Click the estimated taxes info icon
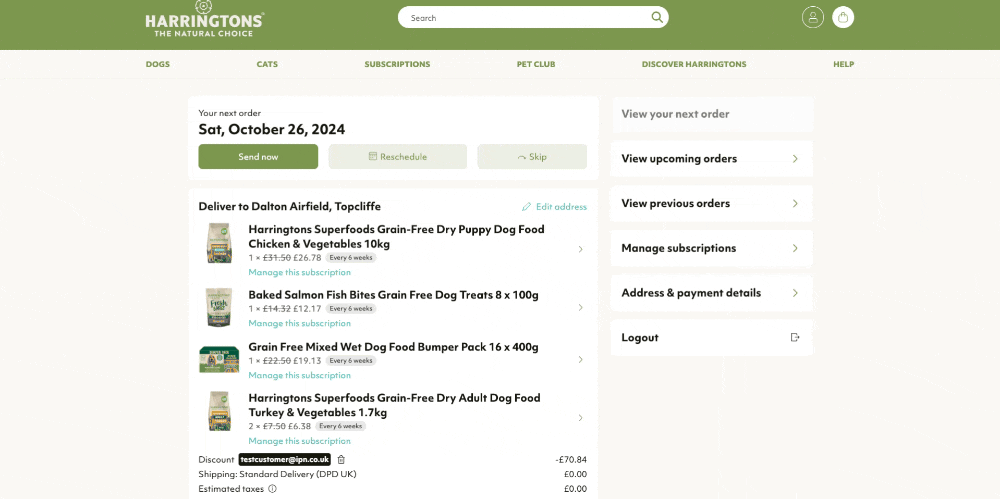1000x499 pixels. (272, 489)
